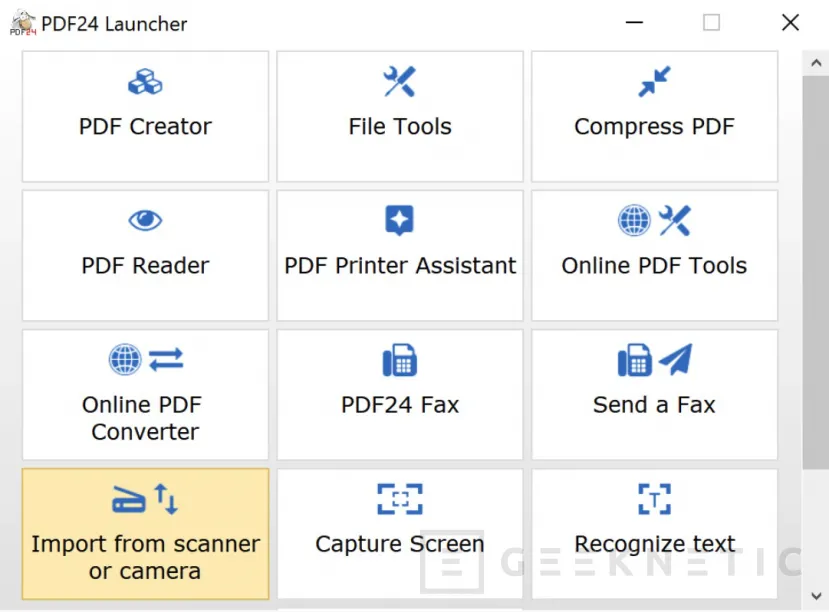Click the PDF24 sheep logo in title bar
This screenshot has height=612, width=829.
(x=23, y=23)
